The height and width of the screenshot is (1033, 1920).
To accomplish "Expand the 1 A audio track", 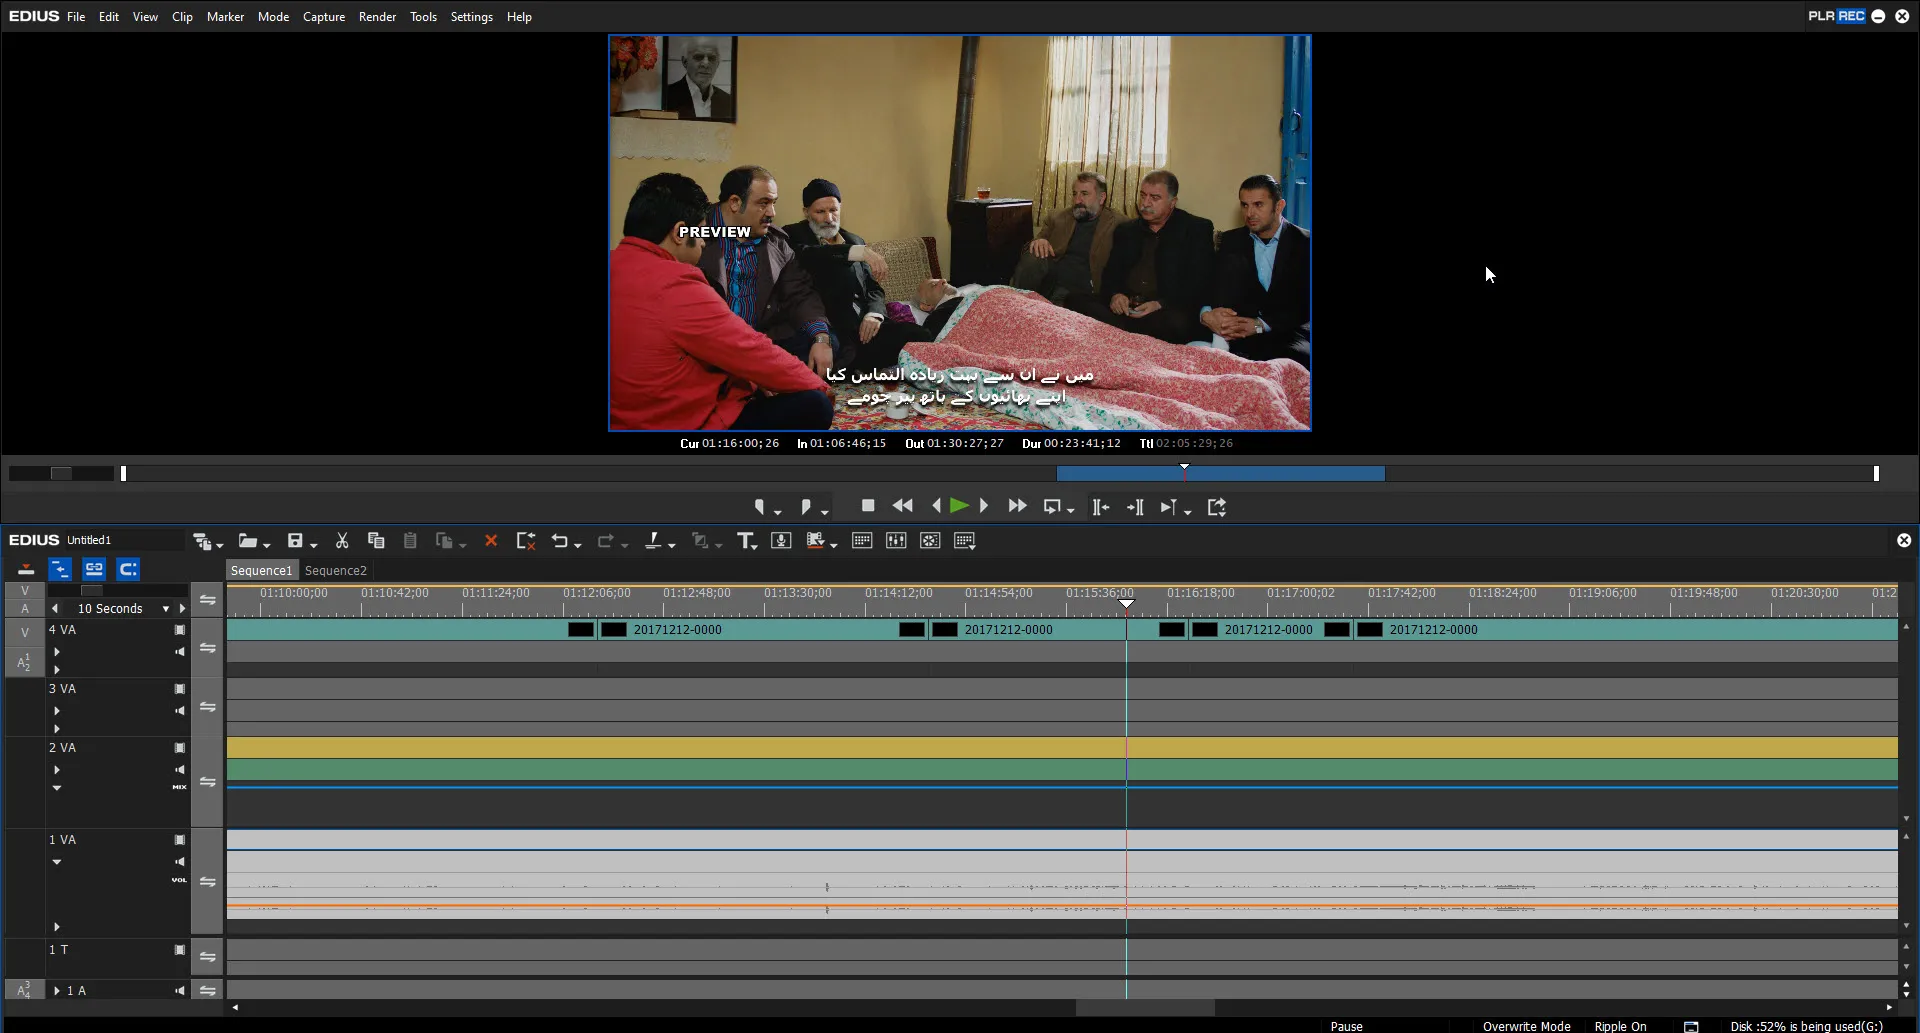I will tap(57, 991).
